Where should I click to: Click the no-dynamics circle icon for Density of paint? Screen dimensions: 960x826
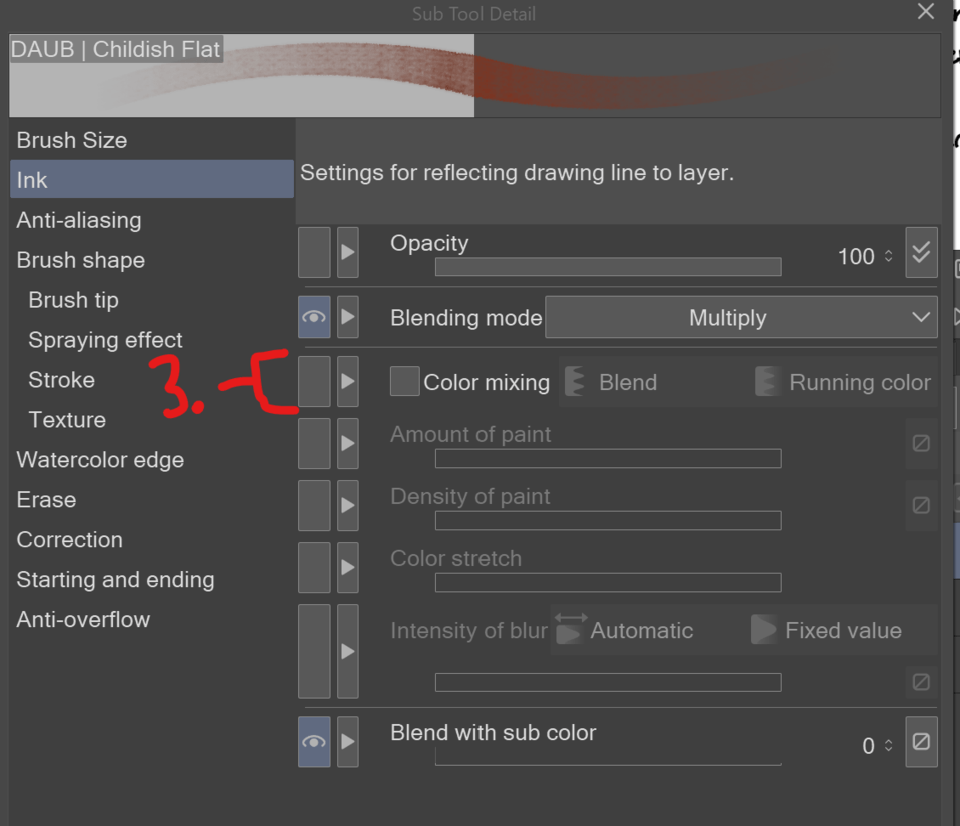pos(921,506)
